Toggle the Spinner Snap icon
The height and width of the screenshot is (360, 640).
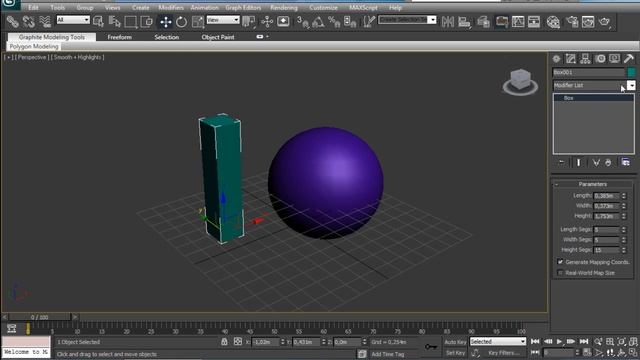click(x=350, y=22)
